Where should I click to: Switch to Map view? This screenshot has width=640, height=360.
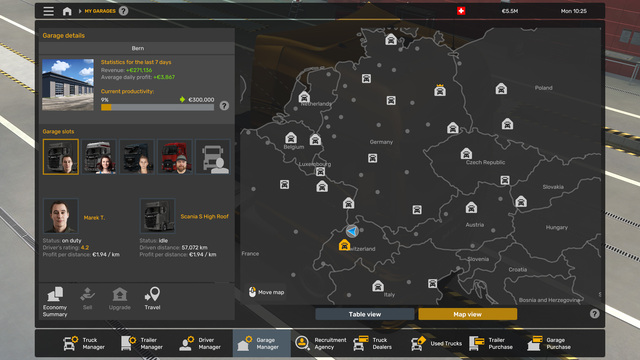point(467,314)
